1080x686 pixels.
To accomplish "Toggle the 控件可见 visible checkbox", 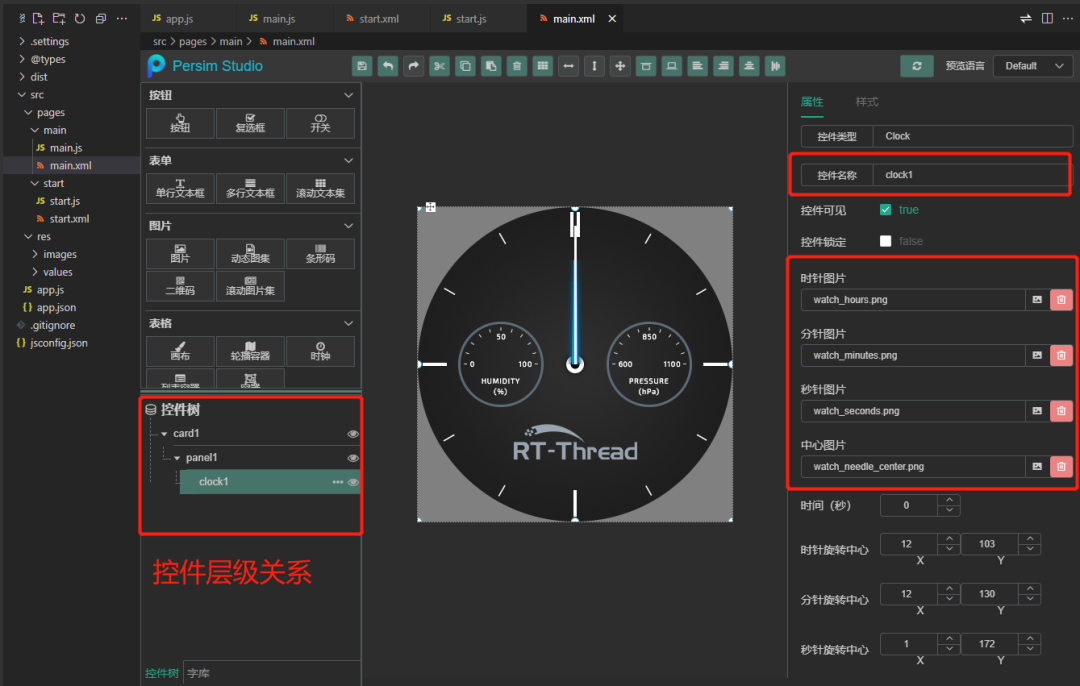I will [885, 210].
